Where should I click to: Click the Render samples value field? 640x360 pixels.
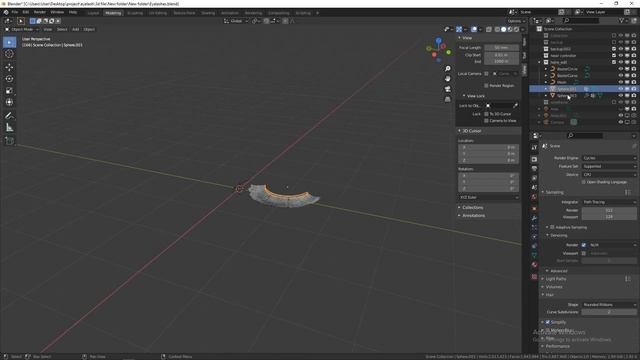click(x=609, y=210)
